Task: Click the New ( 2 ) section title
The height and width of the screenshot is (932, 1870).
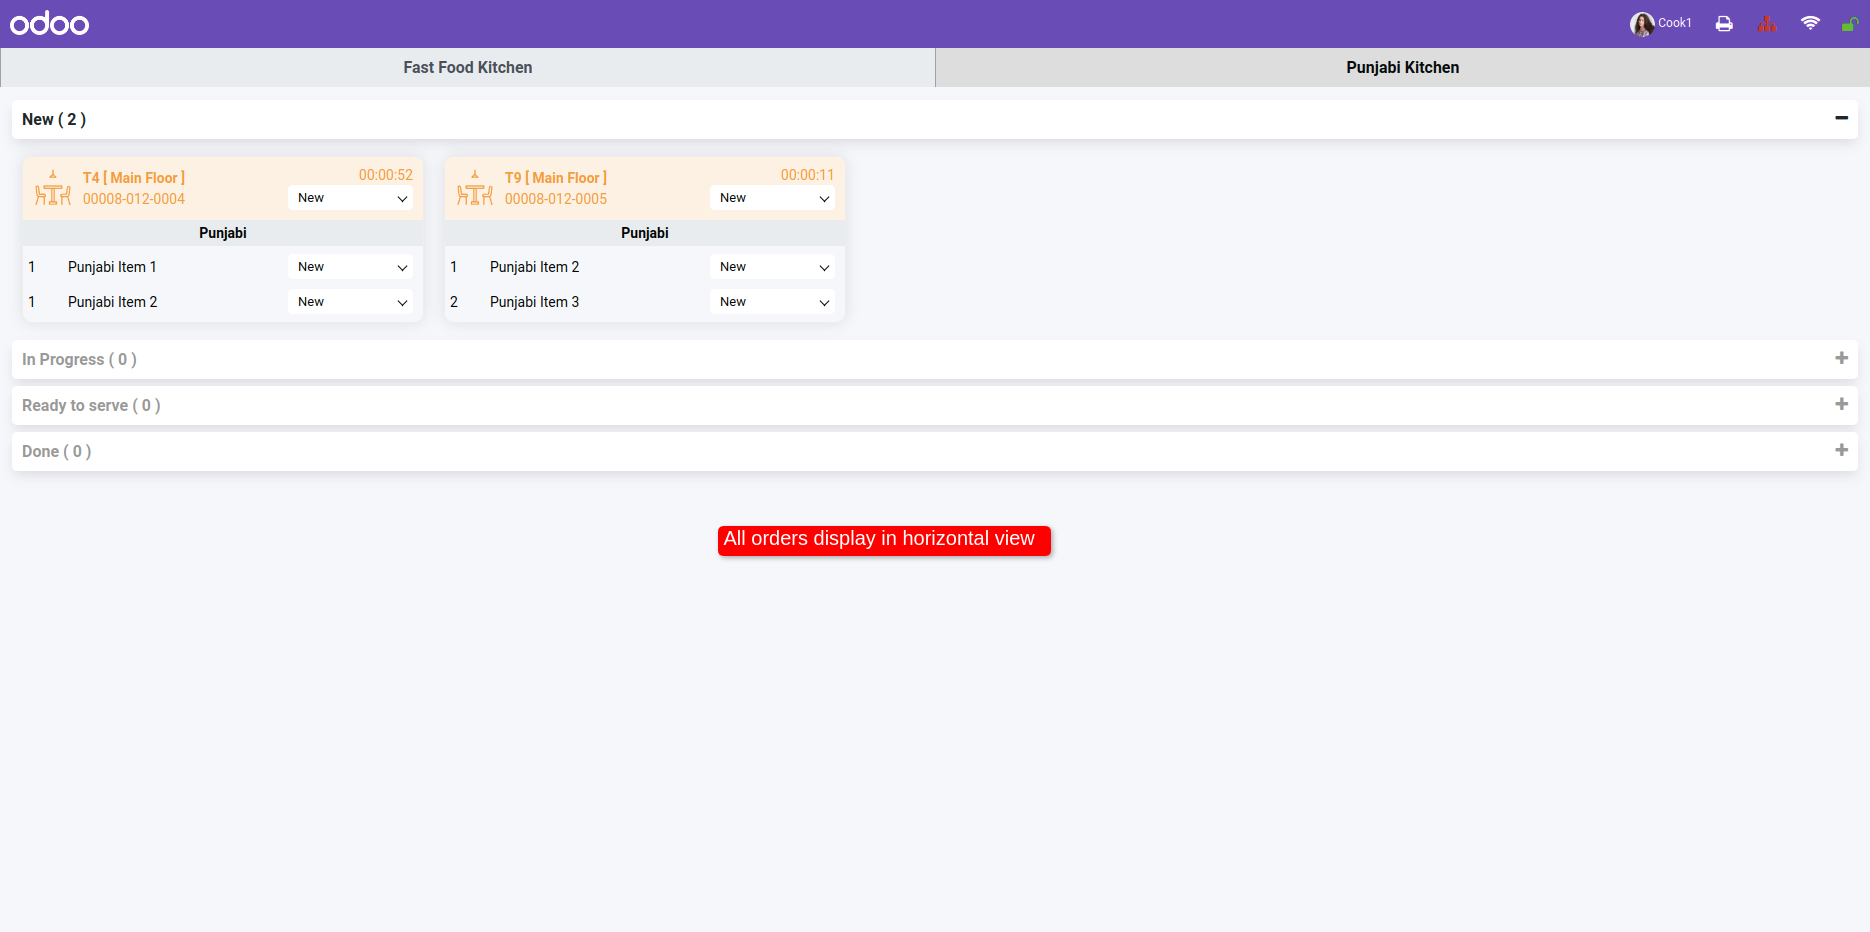Action: coord(54,119)
